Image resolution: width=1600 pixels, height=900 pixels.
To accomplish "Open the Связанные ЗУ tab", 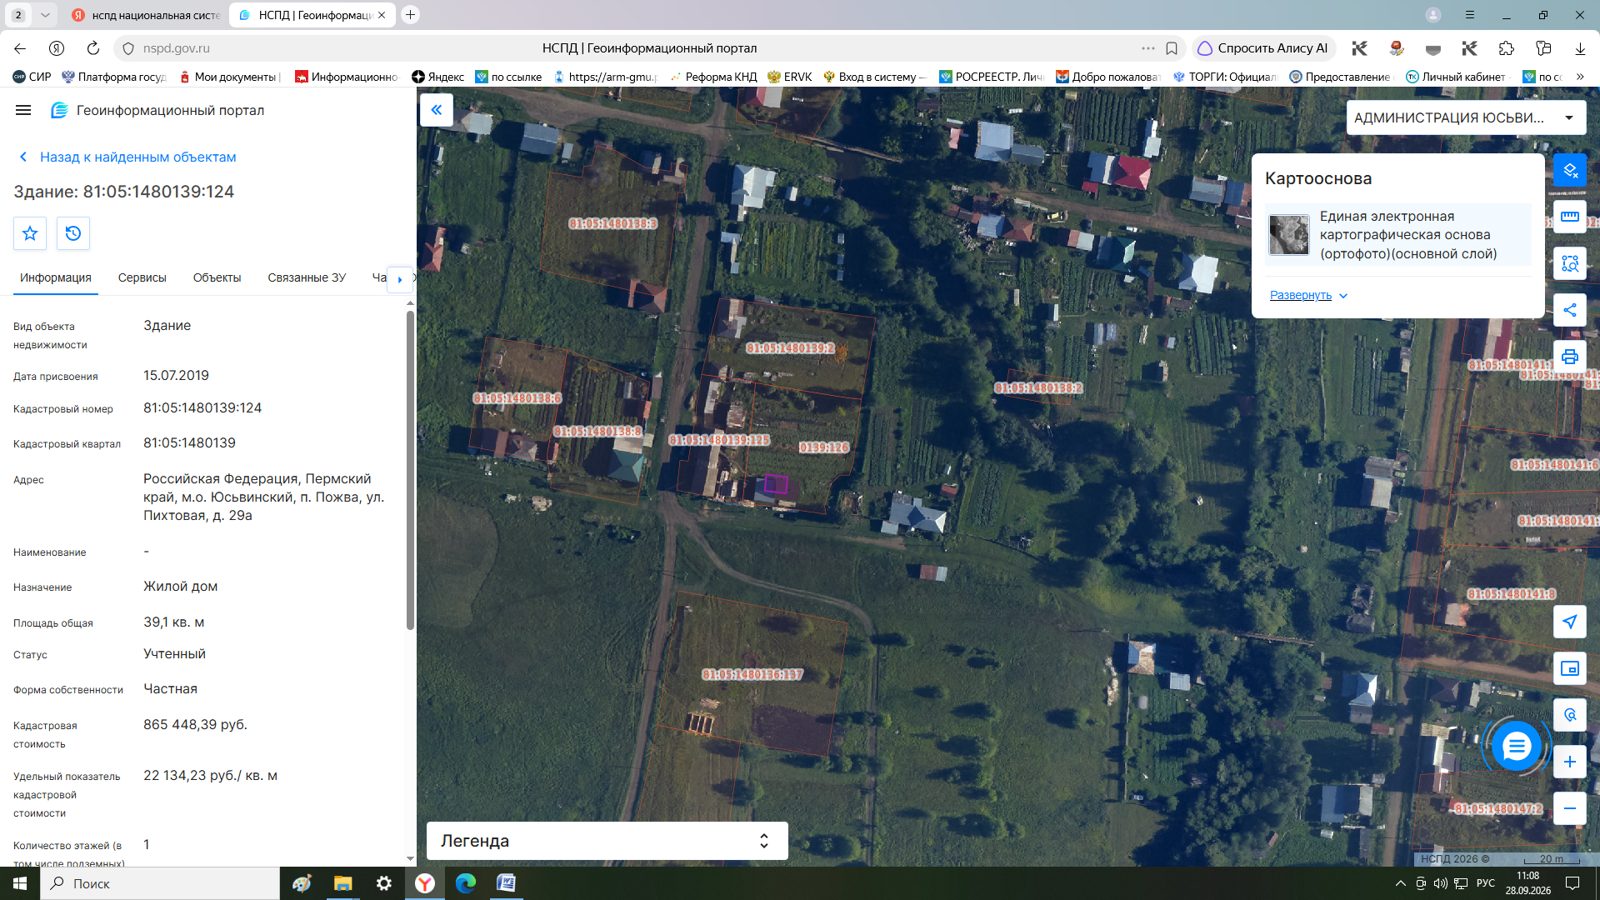I will pyautogui.click(x=307, y=278).
